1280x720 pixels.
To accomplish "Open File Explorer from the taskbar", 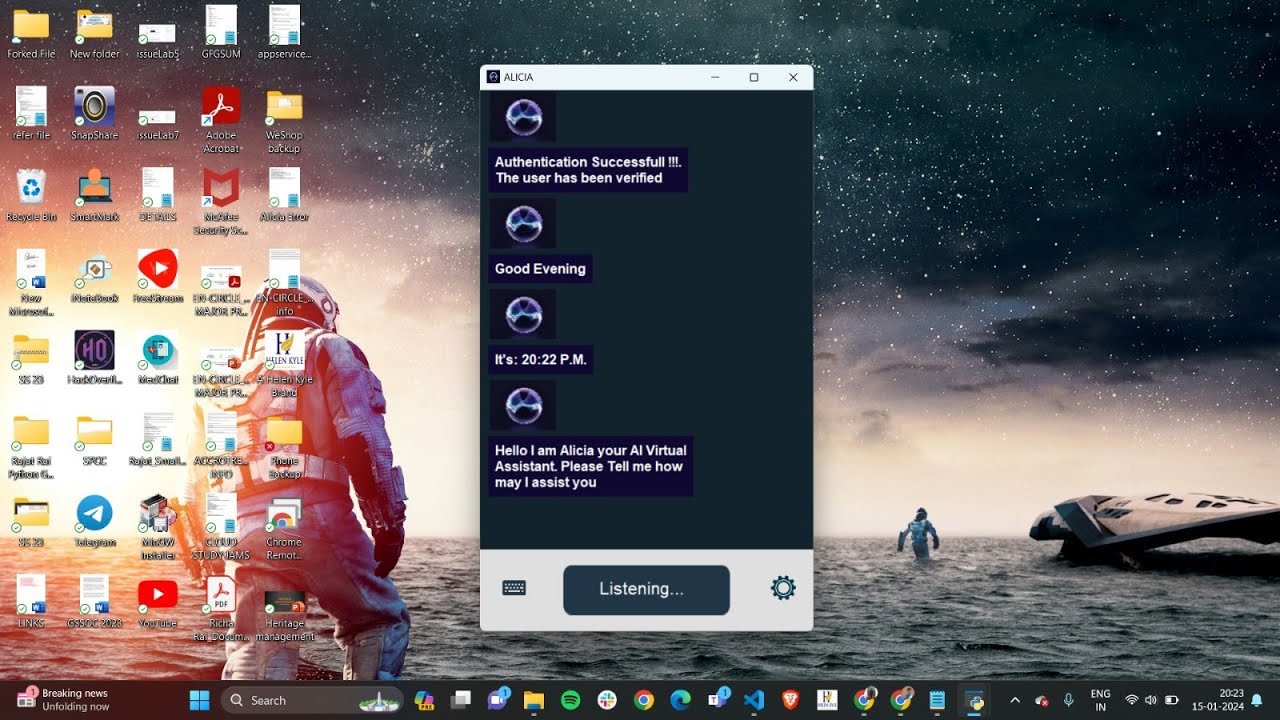I will point(534,700).
